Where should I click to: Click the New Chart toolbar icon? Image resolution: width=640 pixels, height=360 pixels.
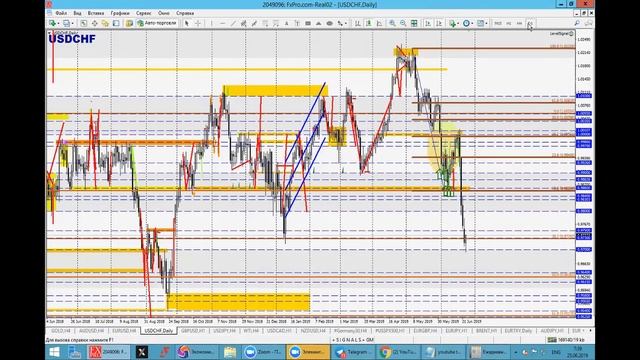coord(52,23)
